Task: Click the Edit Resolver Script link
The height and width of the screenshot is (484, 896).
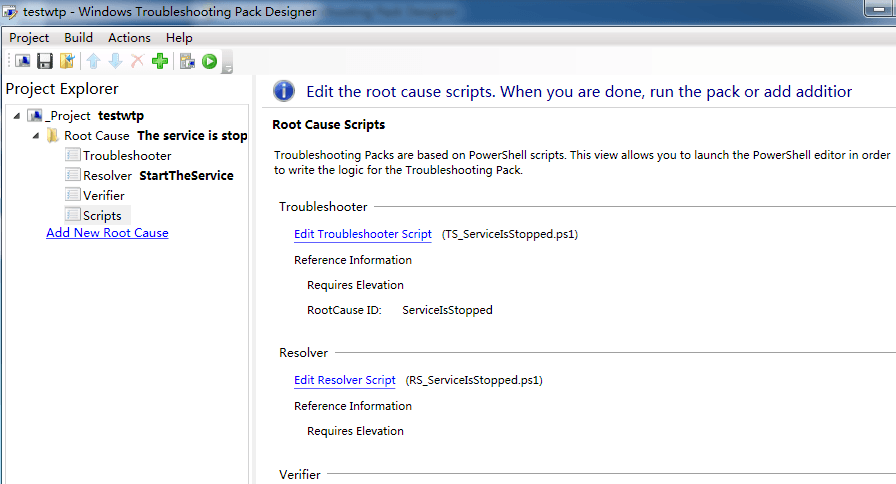Action: pyautogui.click(x=345, y=380)
